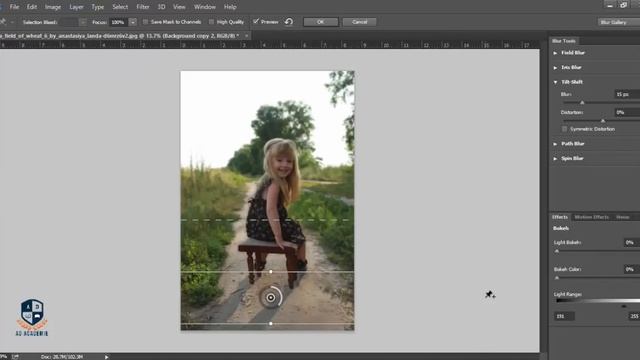Expand the Path Blur section
Viewport: 640px width, 360px height.
point(555,144)
